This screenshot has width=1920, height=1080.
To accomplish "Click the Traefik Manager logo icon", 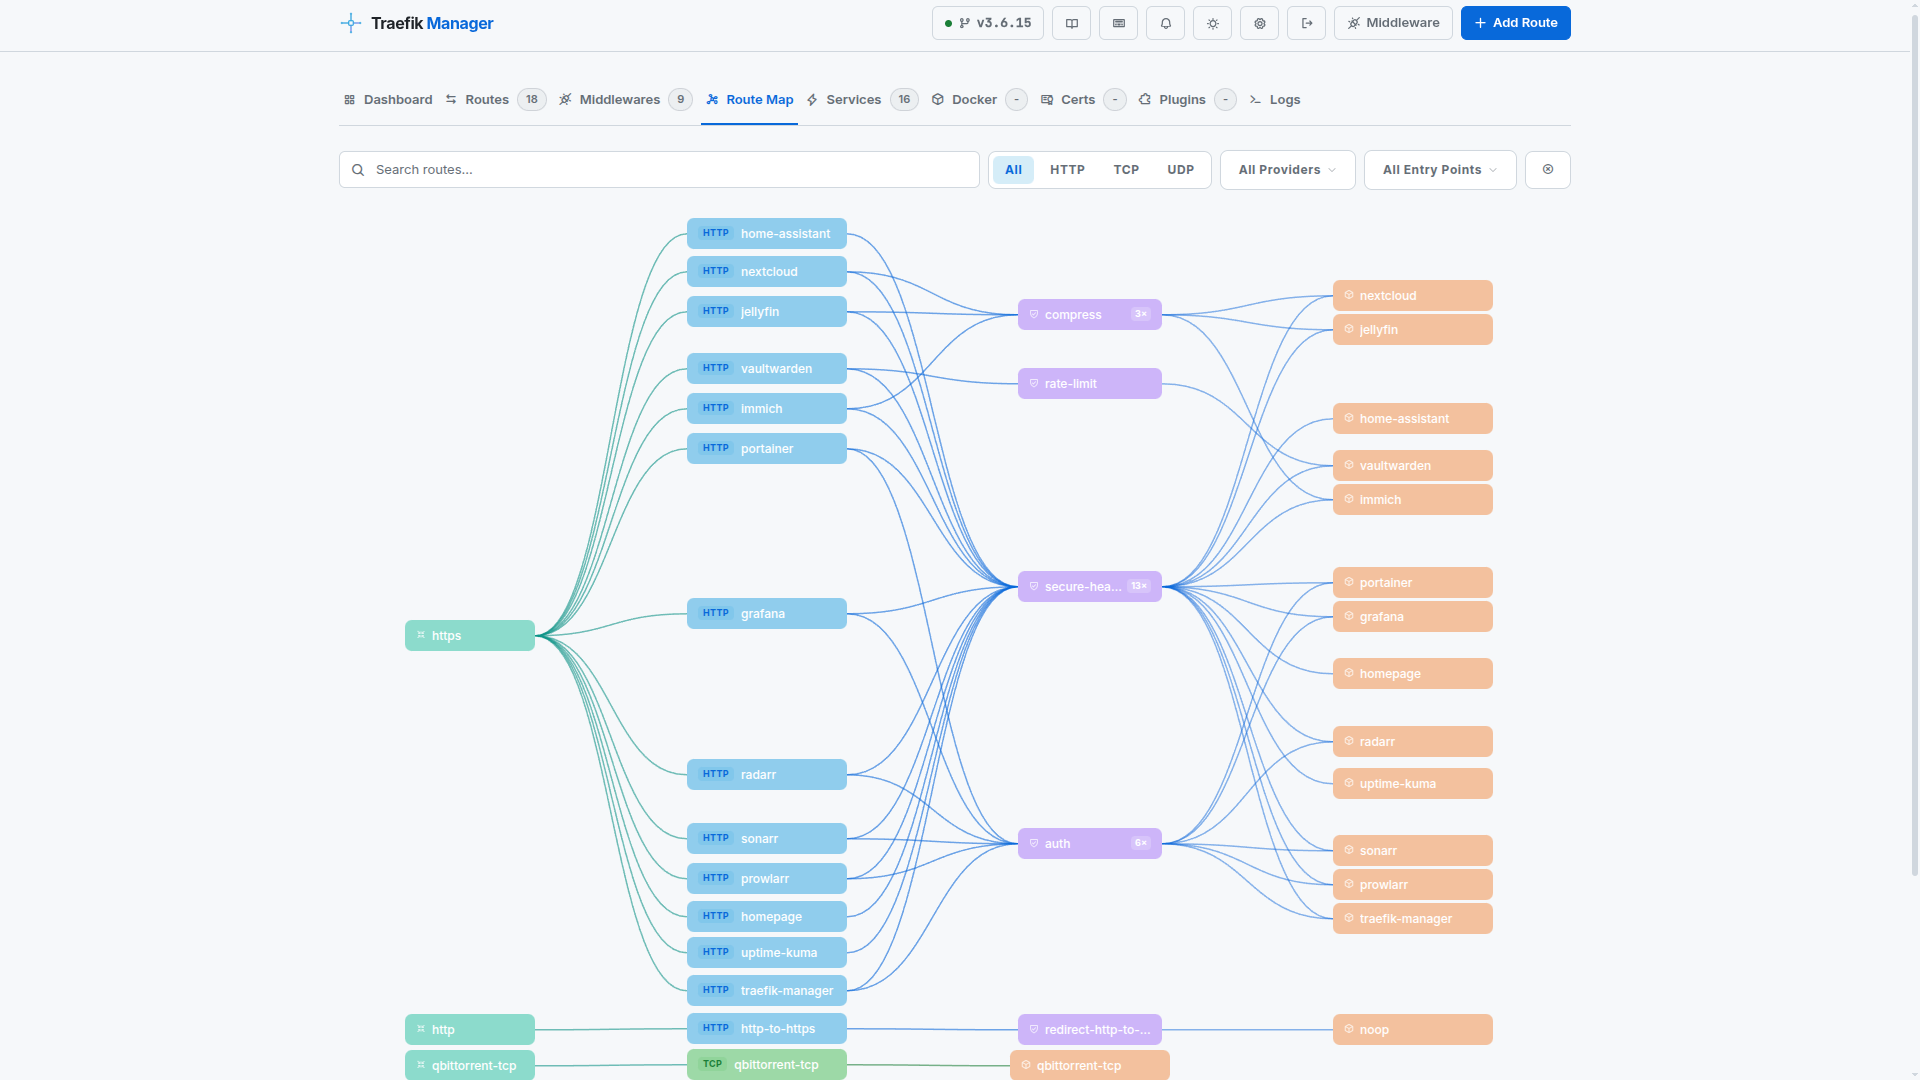I will tap(350, 23).
